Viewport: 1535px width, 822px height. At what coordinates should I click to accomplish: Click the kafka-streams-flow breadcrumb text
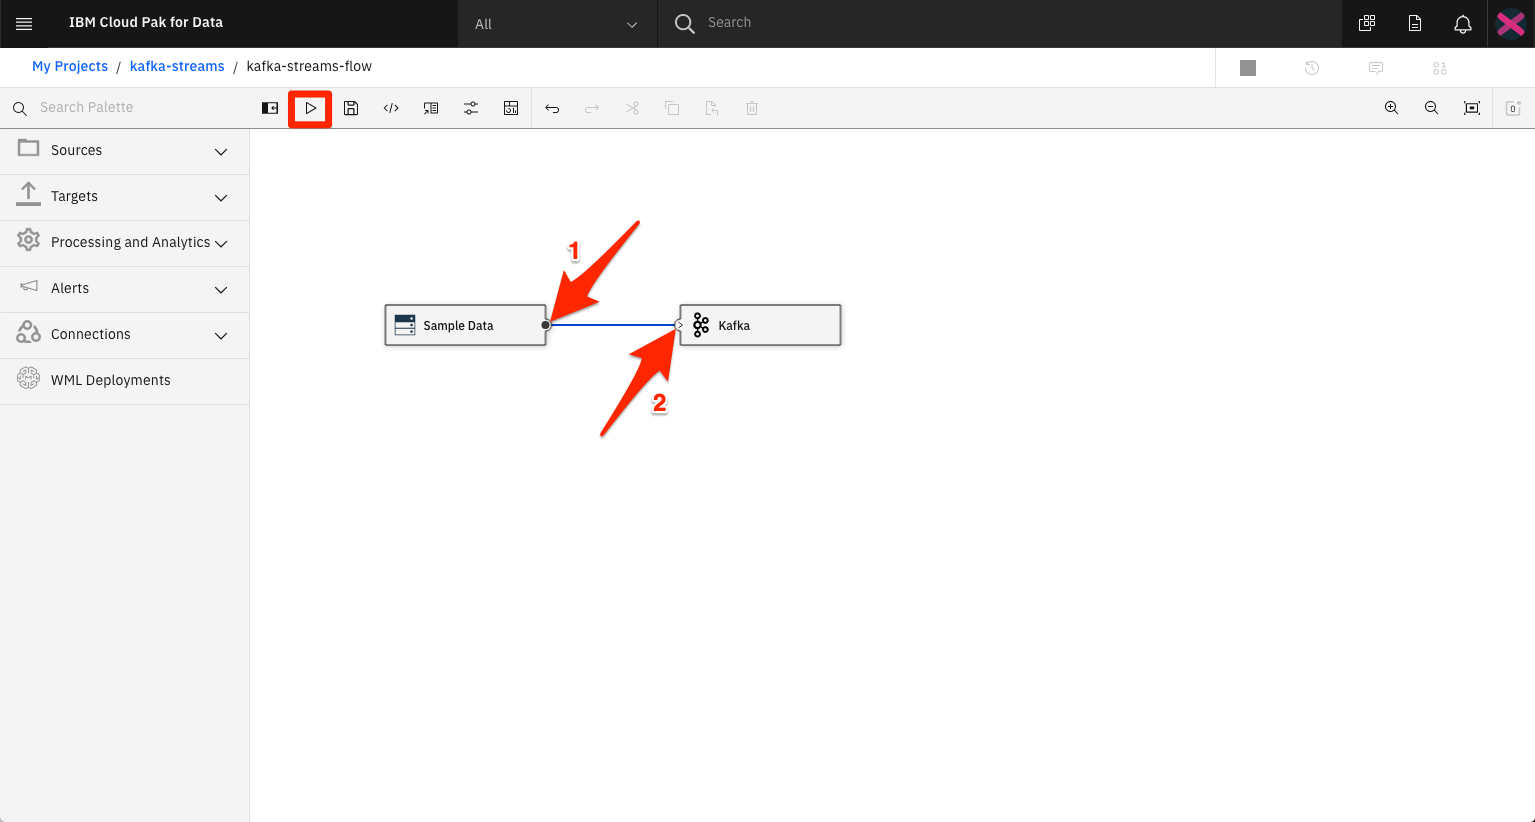pos(309,66)
